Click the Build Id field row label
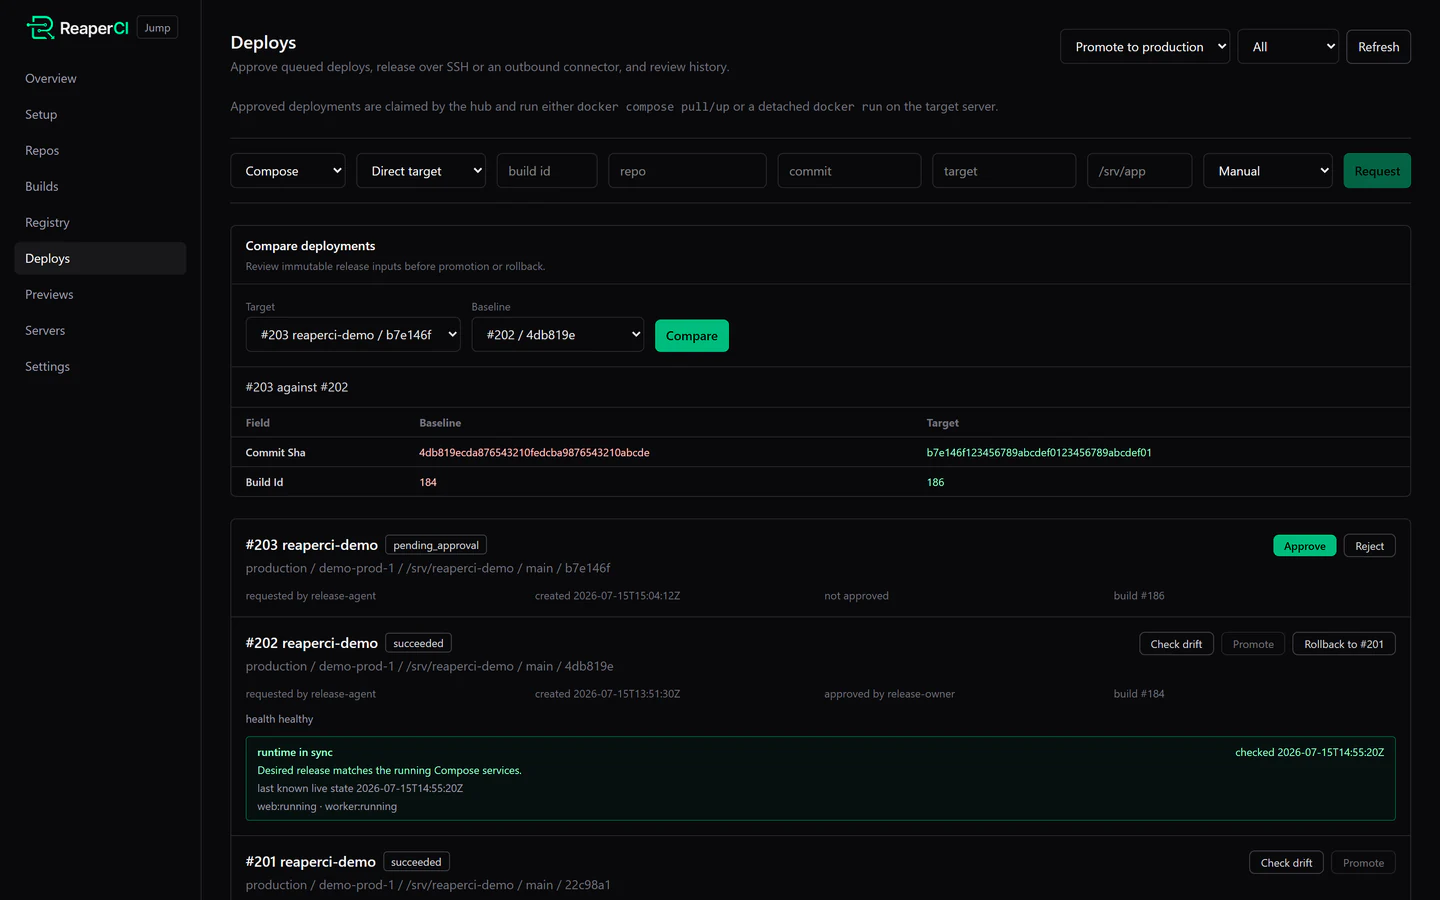The height and width of the screenshot is (900, 1440). point(264,482)
